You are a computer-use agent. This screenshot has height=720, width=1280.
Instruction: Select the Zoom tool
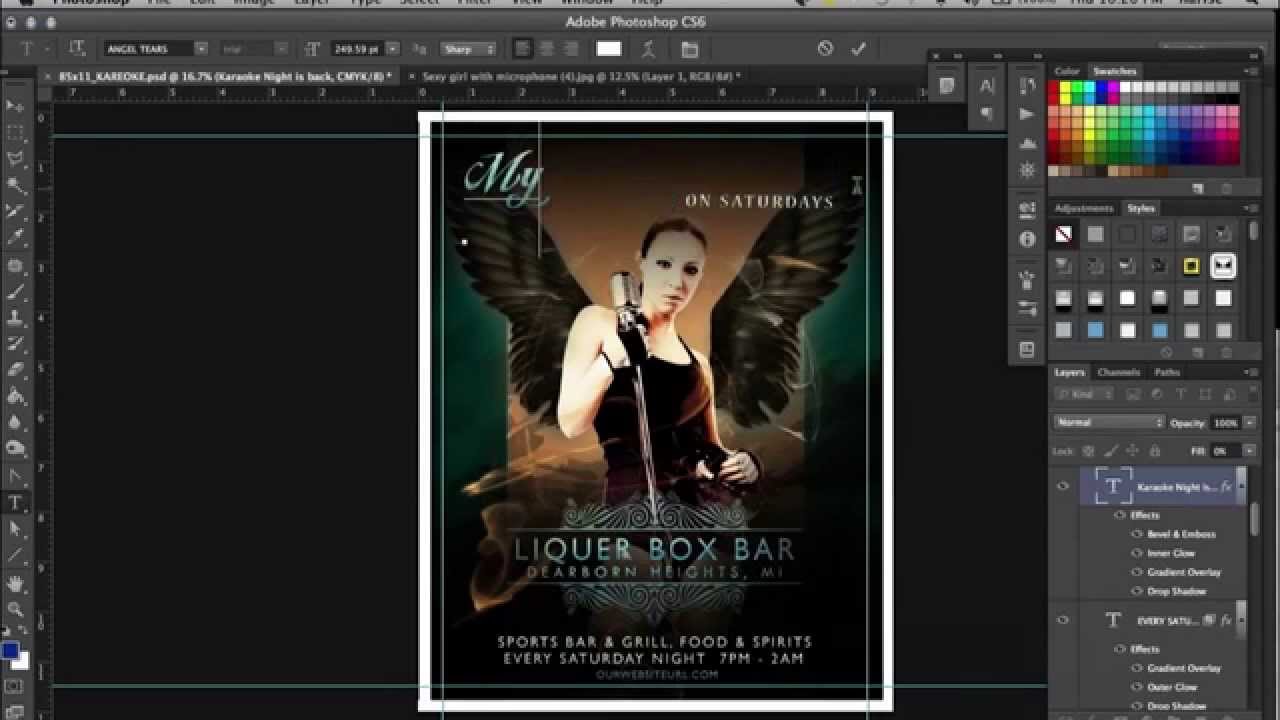(16, 605)
